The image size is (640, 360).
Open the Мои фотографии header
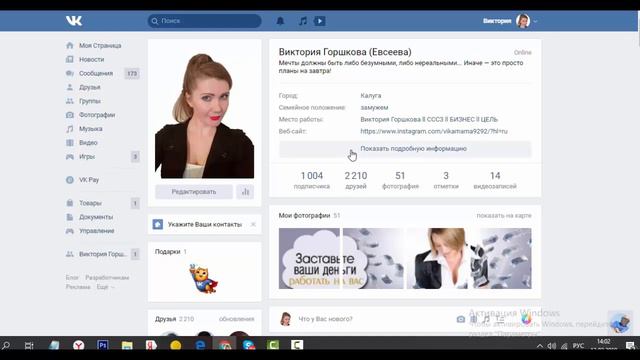pyautogui.click(x=309, y=216)
